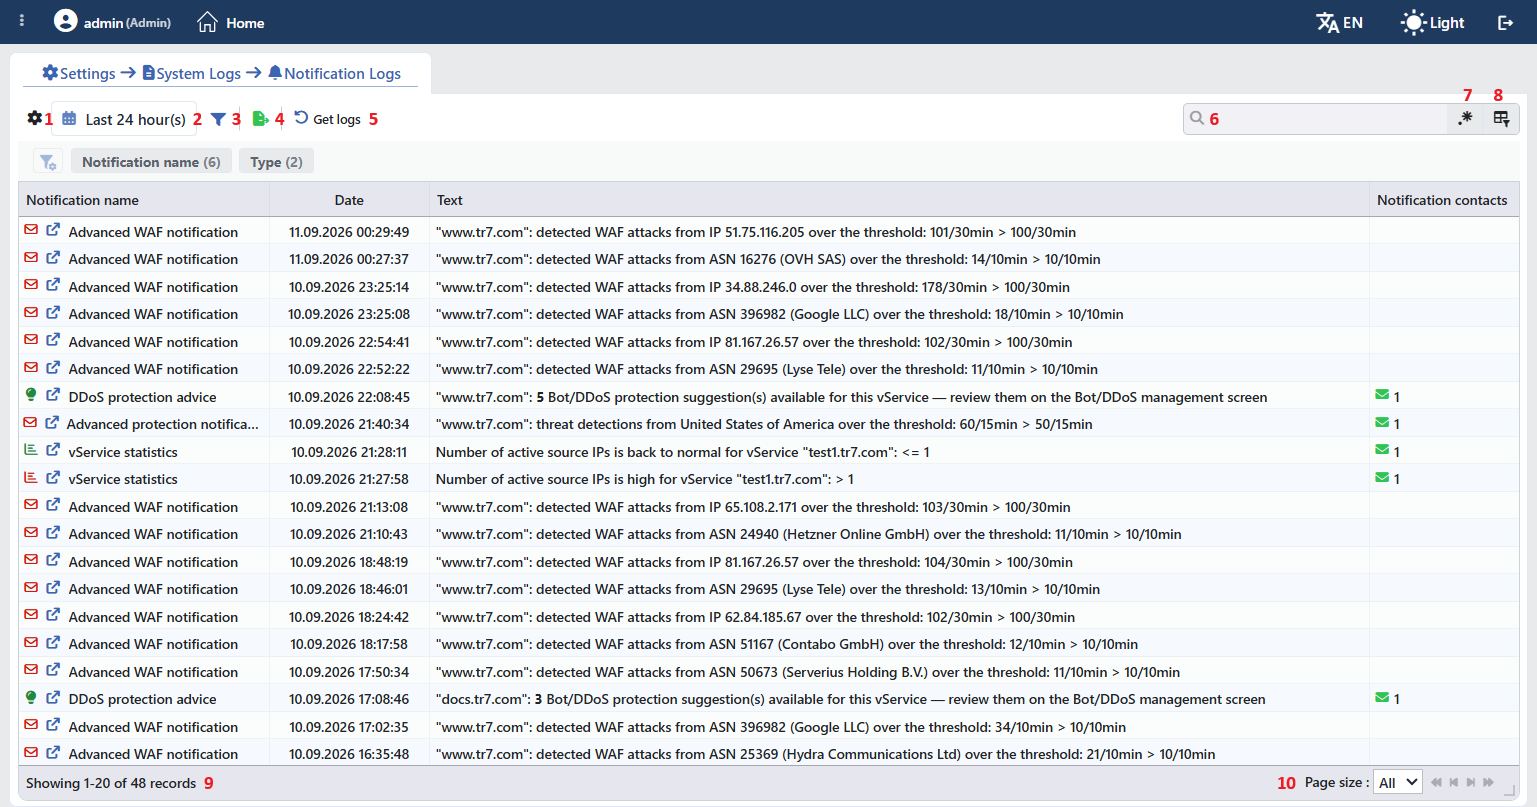The width and height of the screenshot is (1537, 807).
Task: Click the funnel filter icon
Action: pos(218,119)
